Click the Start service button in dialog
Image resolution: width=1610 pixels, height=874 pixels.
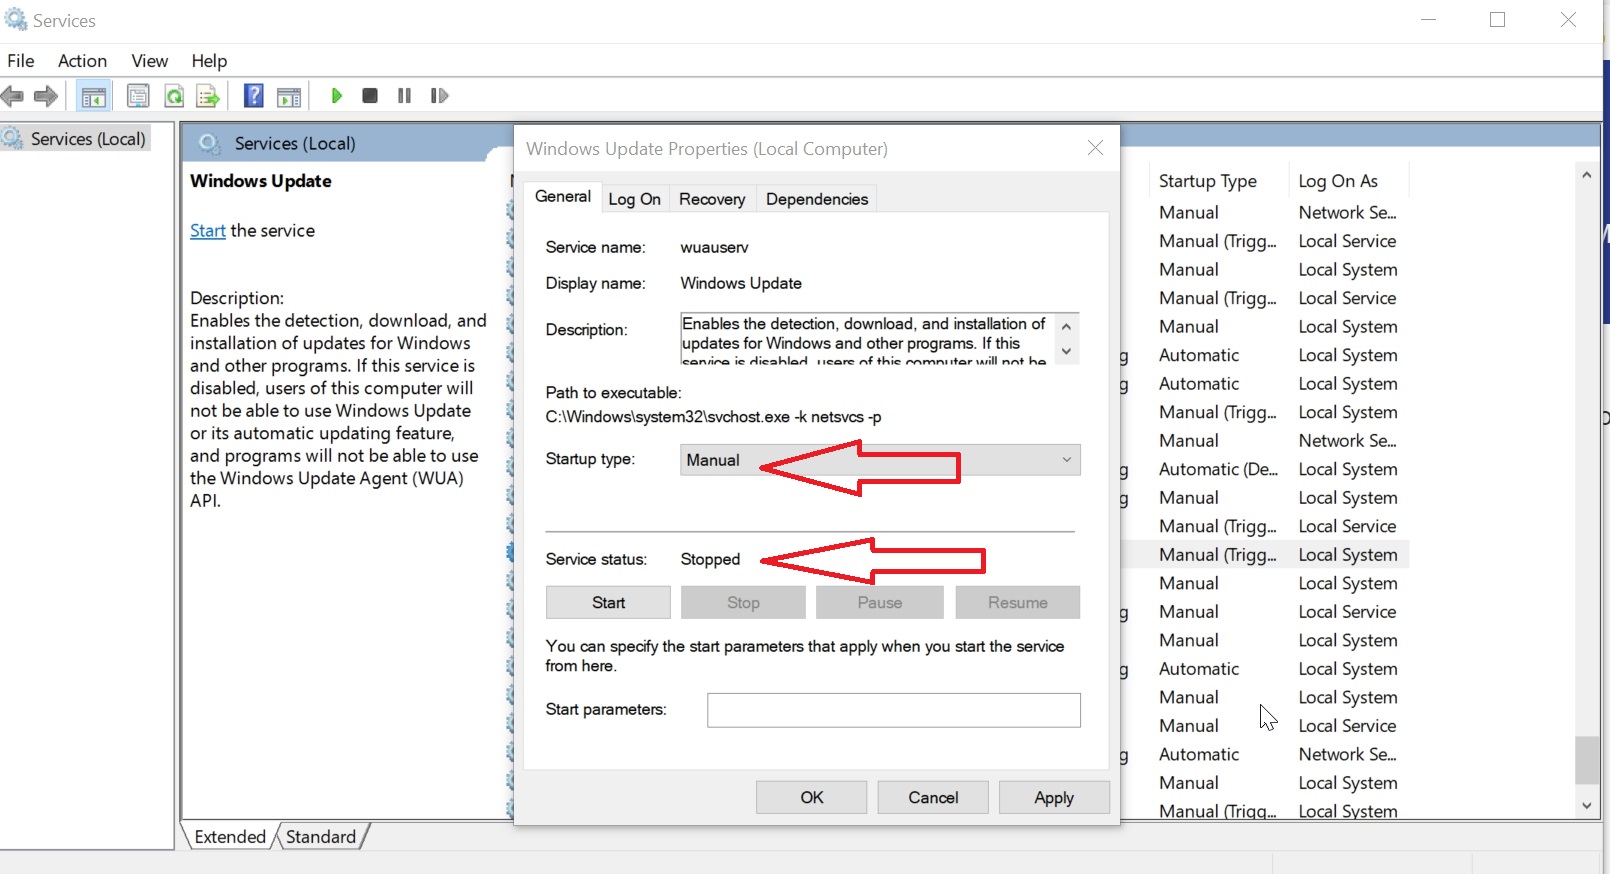point(608,602)
